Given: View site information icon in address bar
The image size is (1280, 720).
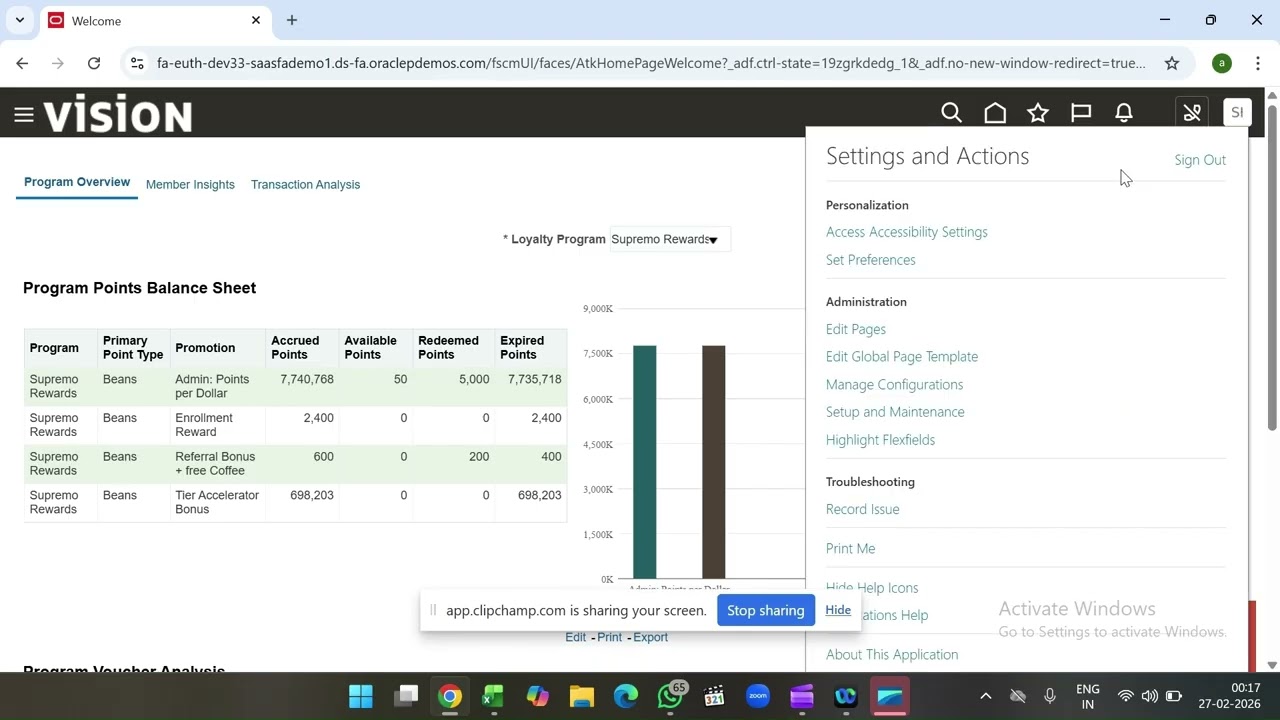Looking at the screenshot, I should tap(138, 63).
